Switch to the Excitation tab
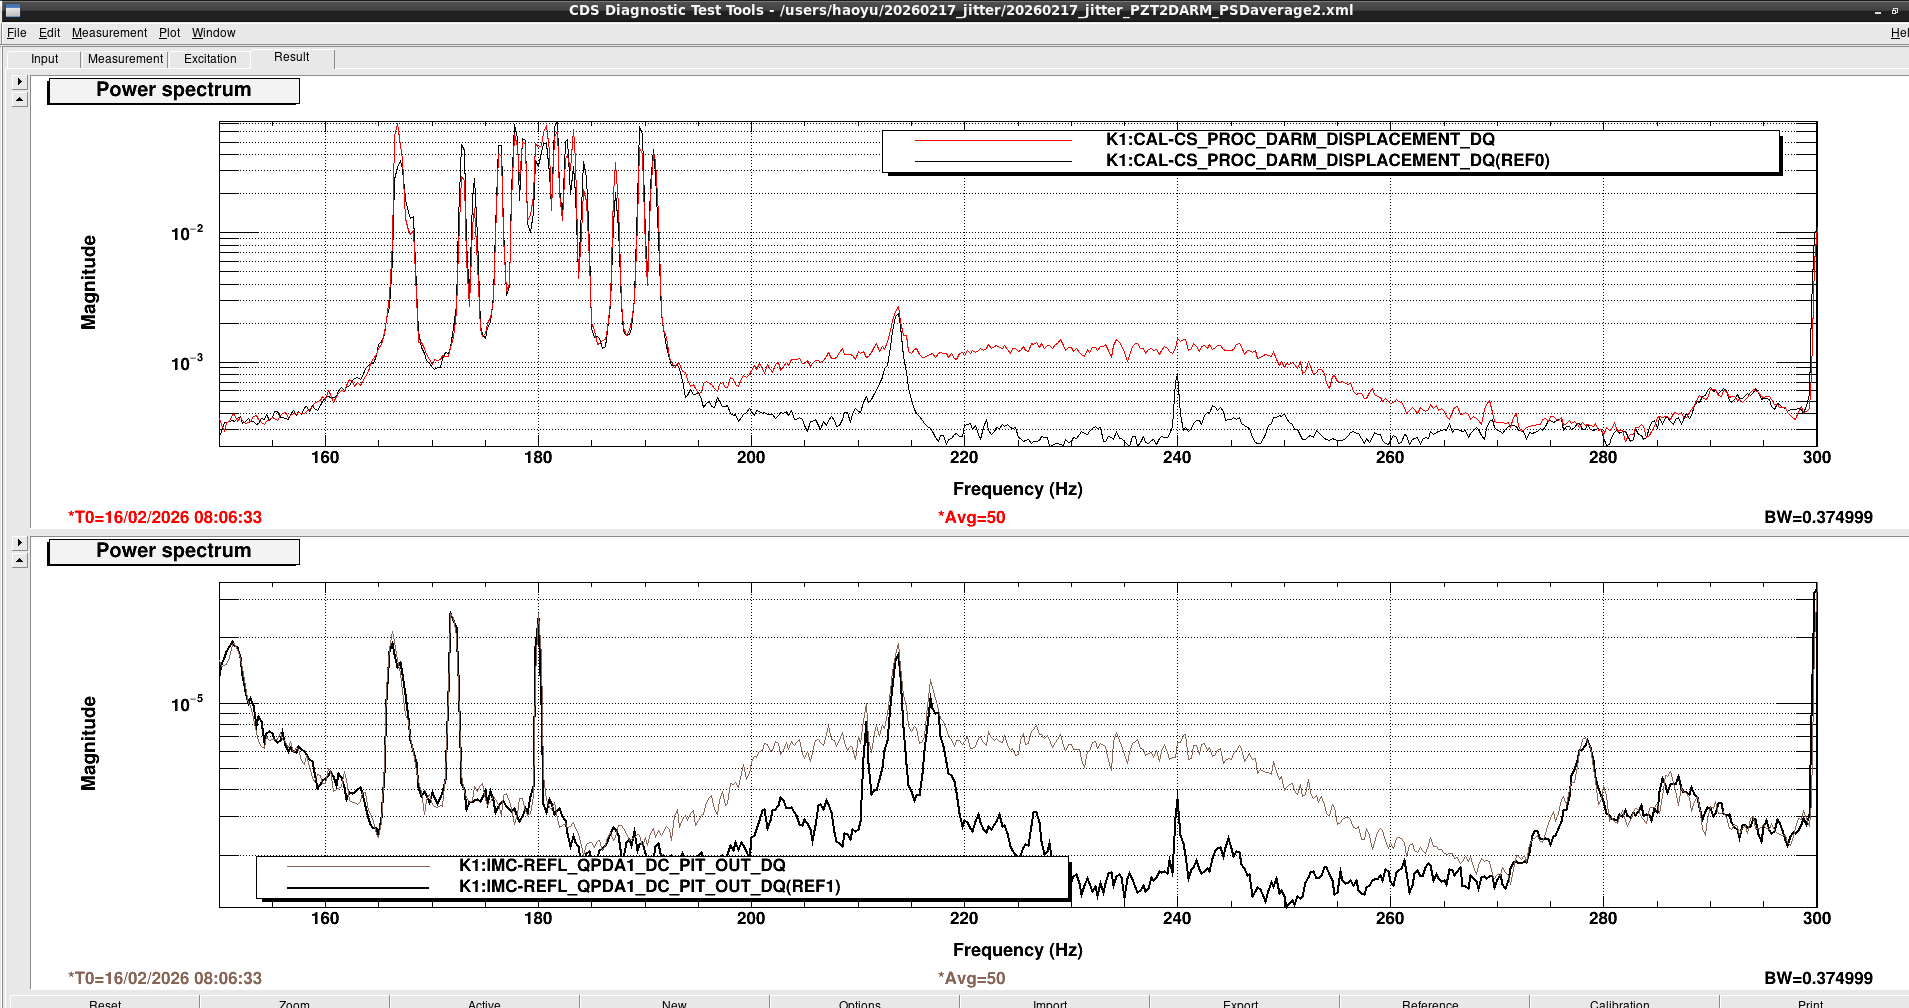Screen dimensions: 1909x1008 (210, 59)
